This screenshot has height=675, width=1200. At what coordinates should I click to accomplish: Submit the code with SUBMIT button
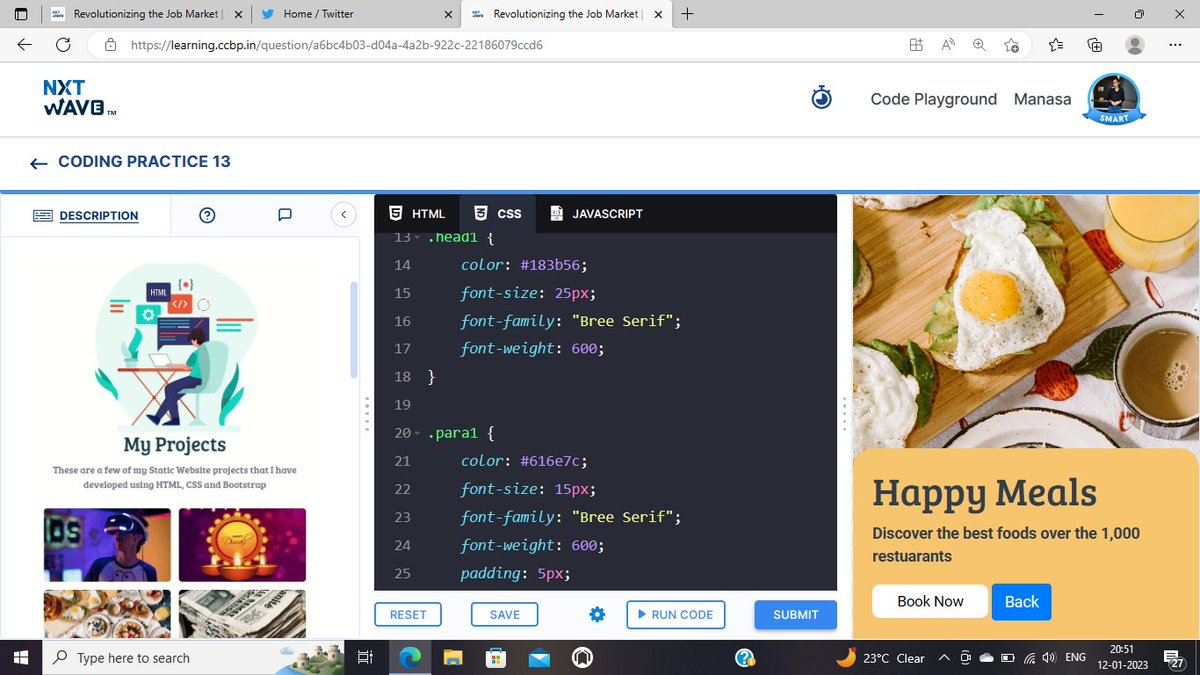click(795, 614)
